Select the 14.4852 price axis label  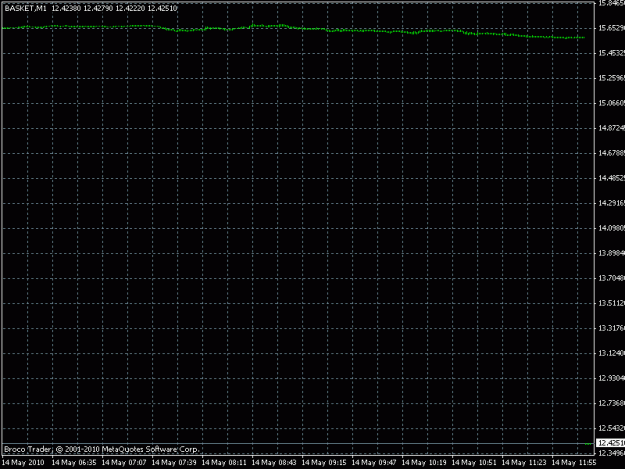tap(611, 179)
